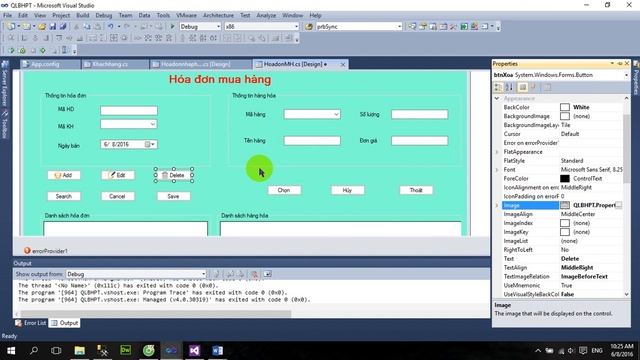Open Dreamweaver from the taskbar
The width and height of the screenshot is (640, 360).
coord(125,351)
